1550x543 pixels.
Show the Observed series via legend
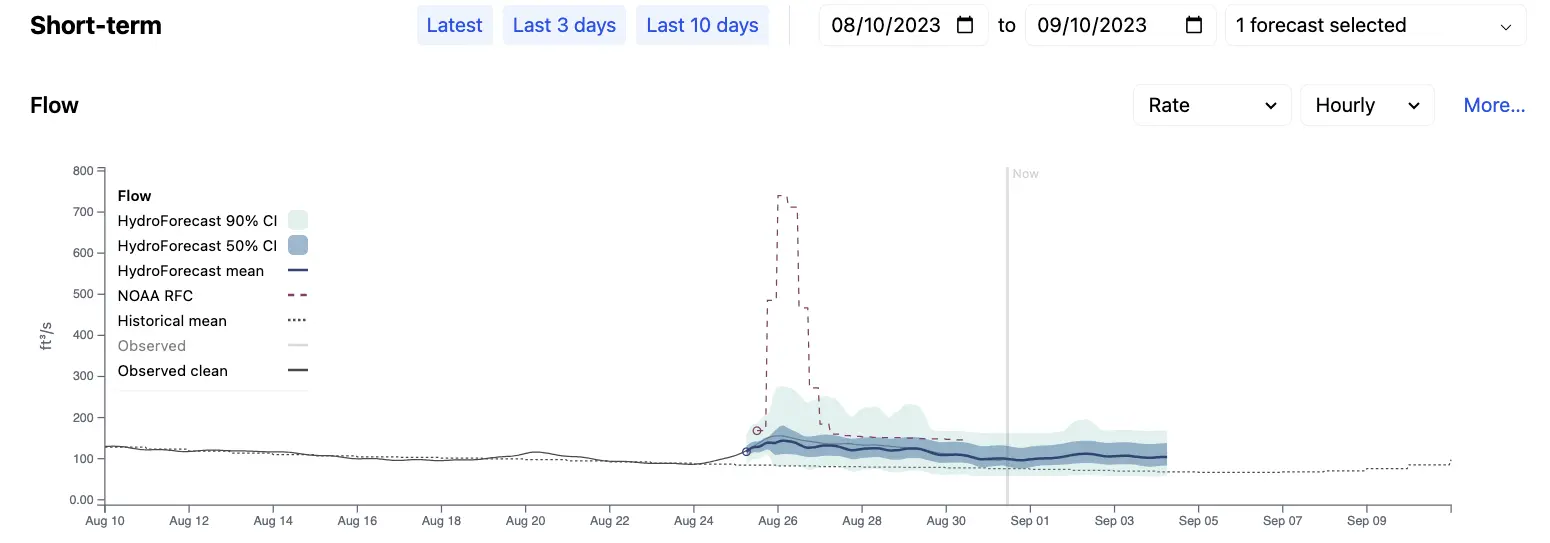pos(212,345)
